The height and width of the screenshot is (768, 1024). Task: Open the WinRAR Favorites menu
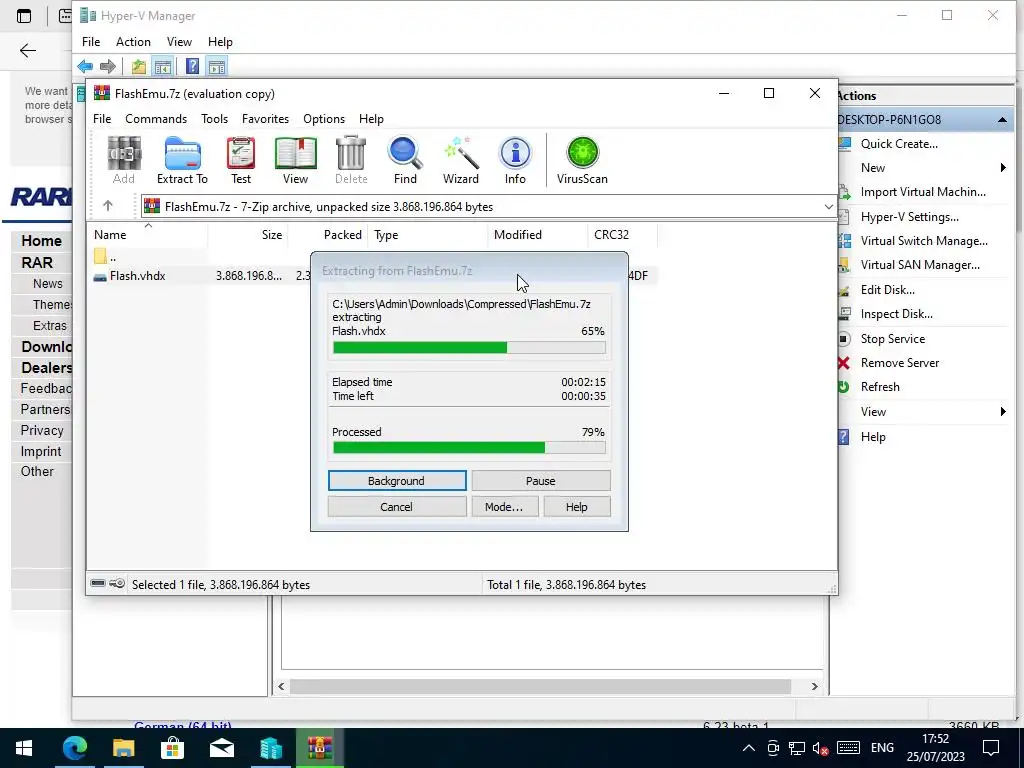click(x=265, y=119)
